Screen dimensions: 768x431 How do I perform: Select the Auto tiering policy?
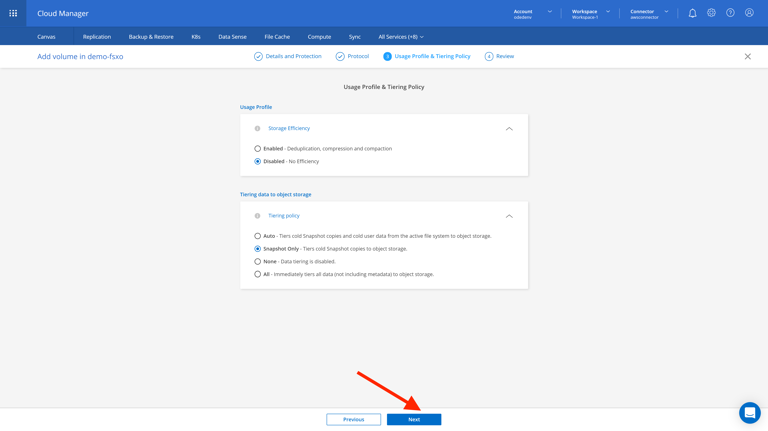(258, 236)
